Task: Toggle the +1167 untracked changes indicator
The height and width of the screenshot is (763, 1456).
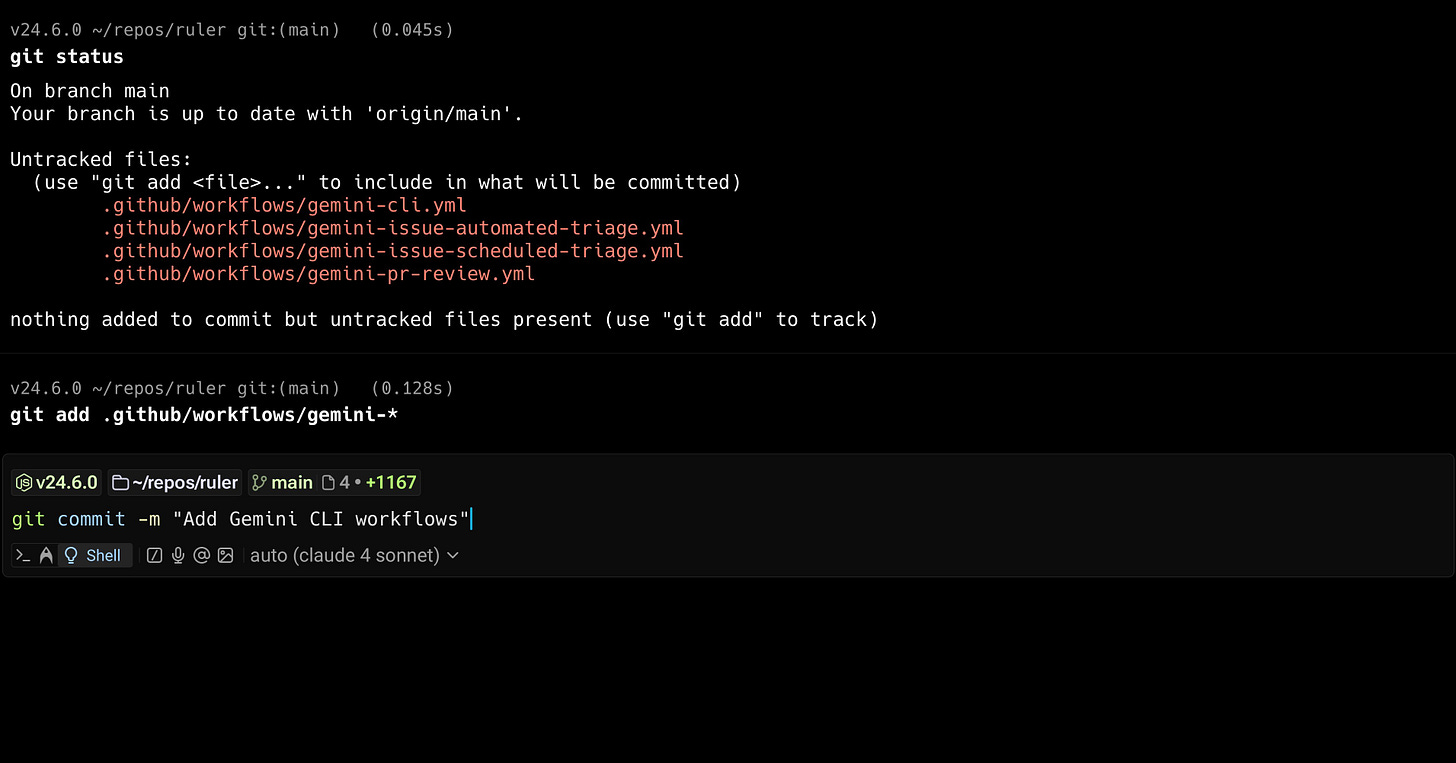Action: (391, 482)
